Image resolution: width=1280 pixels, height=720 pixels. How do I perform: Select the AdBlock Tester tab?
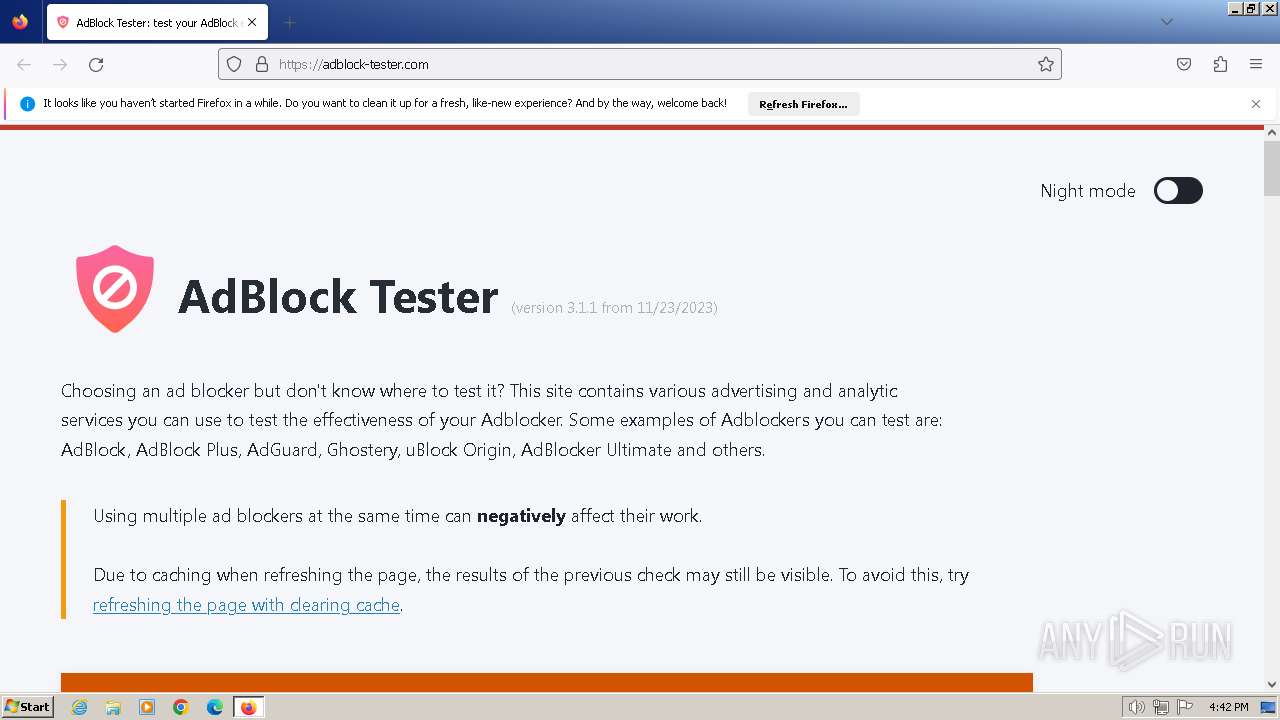[157, 22]
